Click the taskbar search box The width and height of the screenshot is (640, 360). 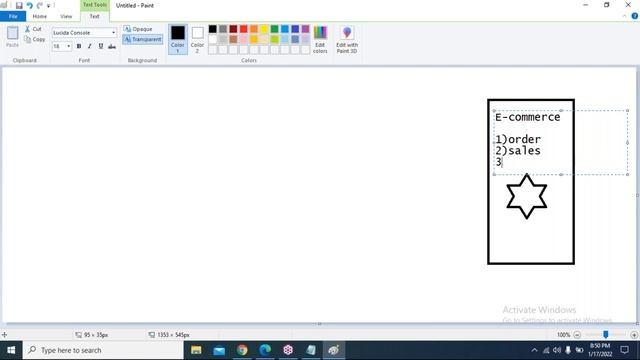[103, 350]
